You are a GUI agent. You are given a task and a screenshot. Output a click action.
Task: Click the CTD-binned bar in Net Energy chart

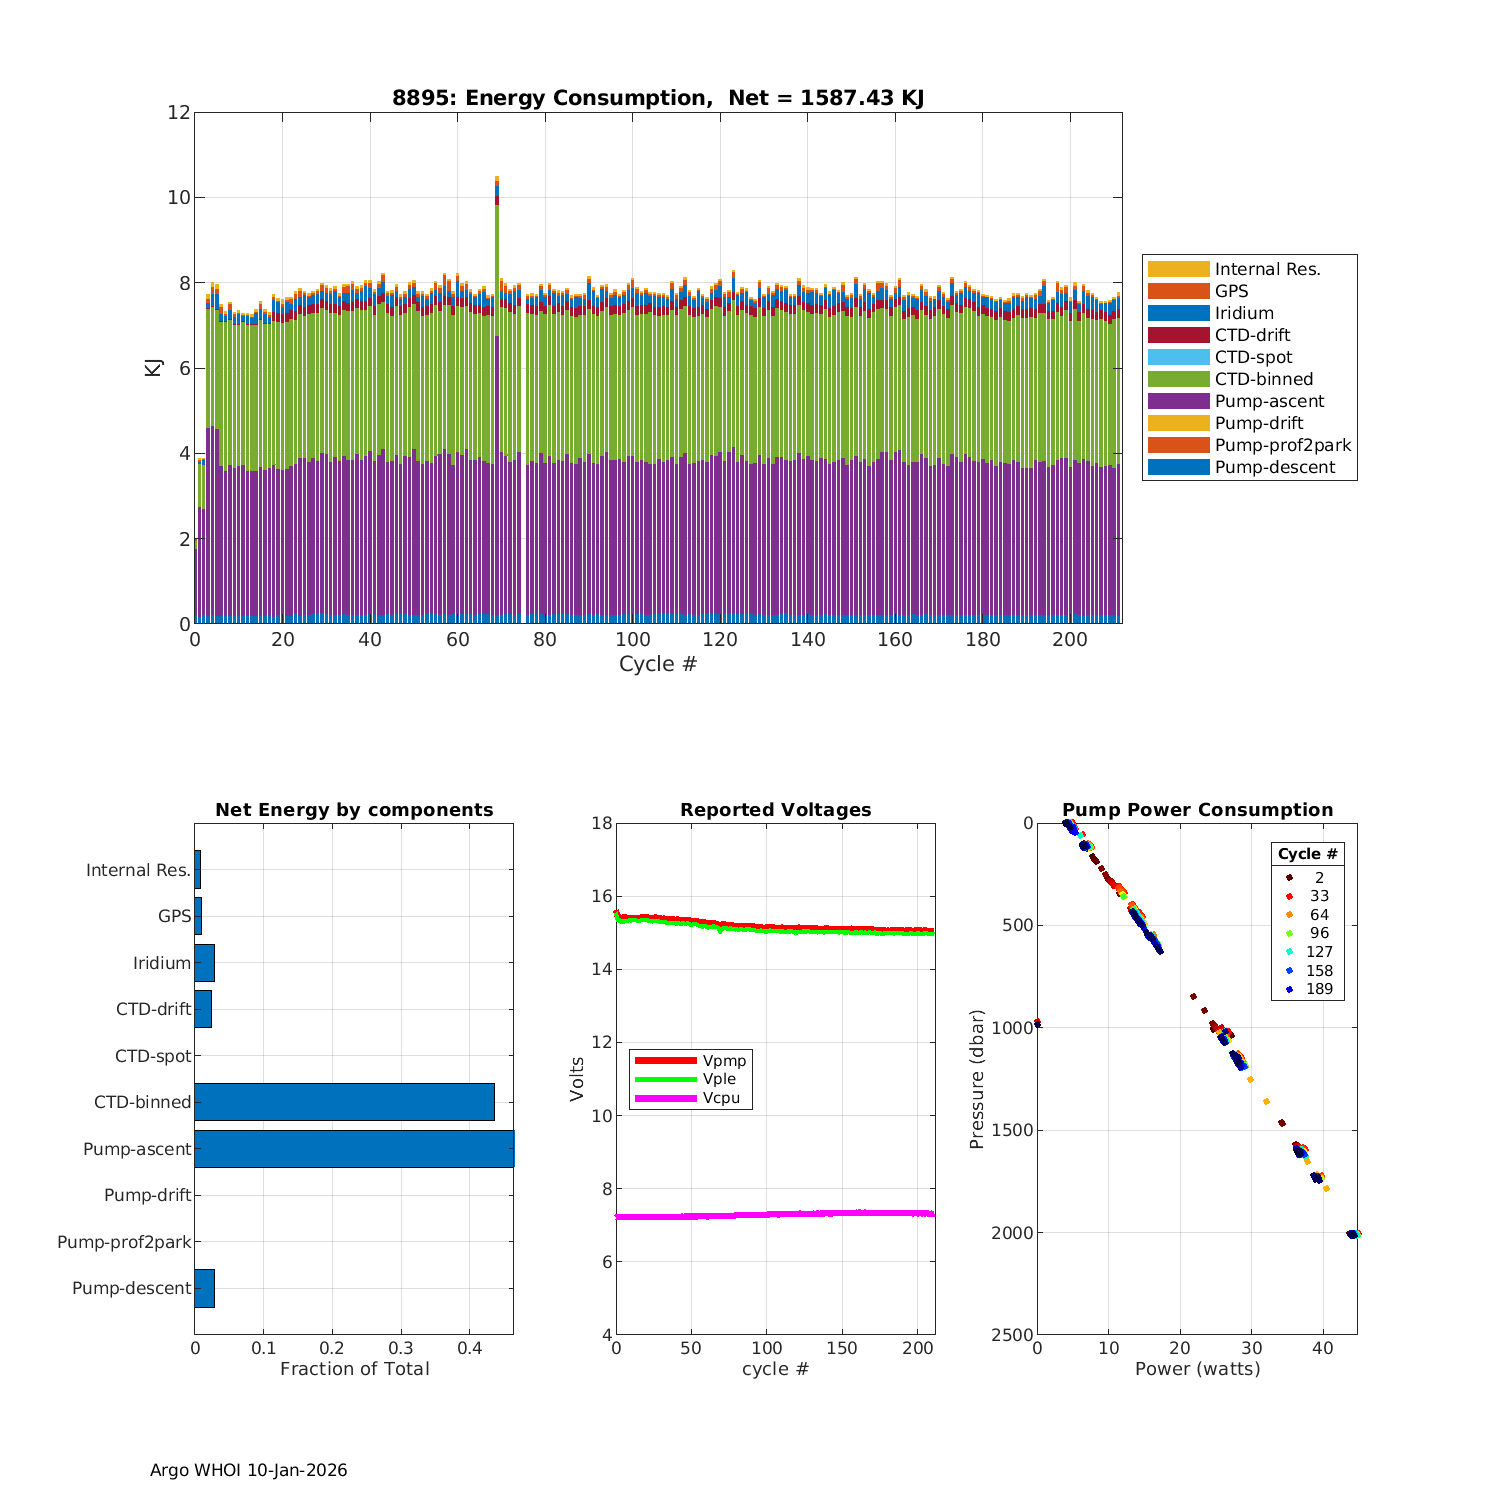pyautogui.click(x=344, y=1102)
